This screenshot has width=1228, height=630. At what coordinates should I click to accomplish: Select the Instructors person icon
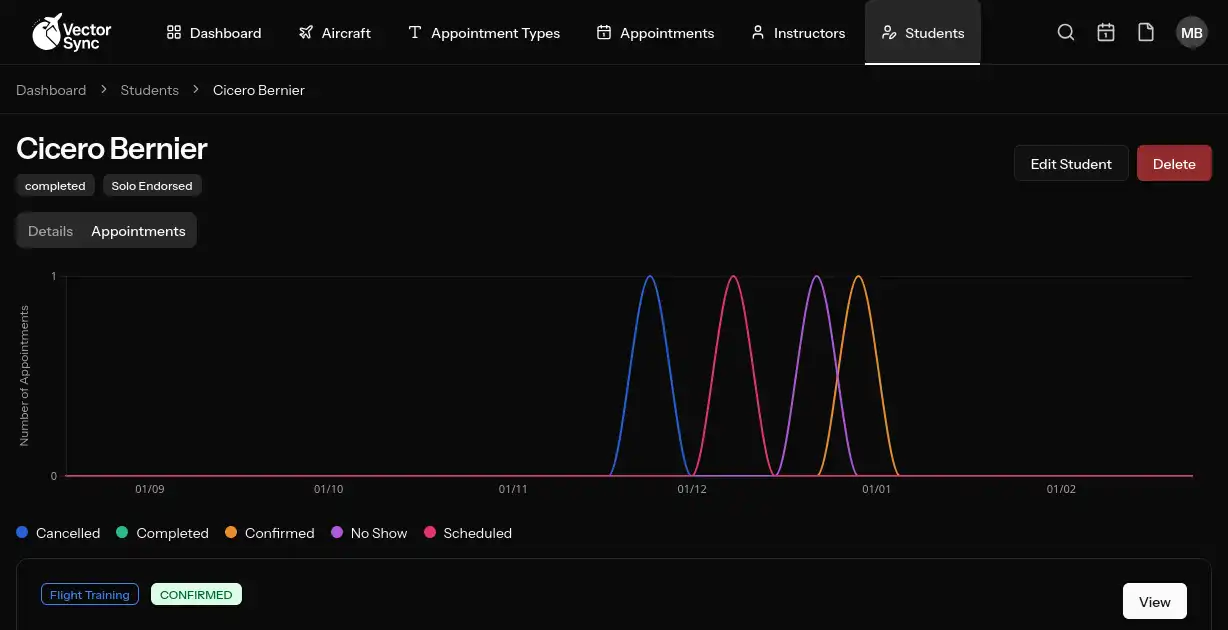pos(757,32)
